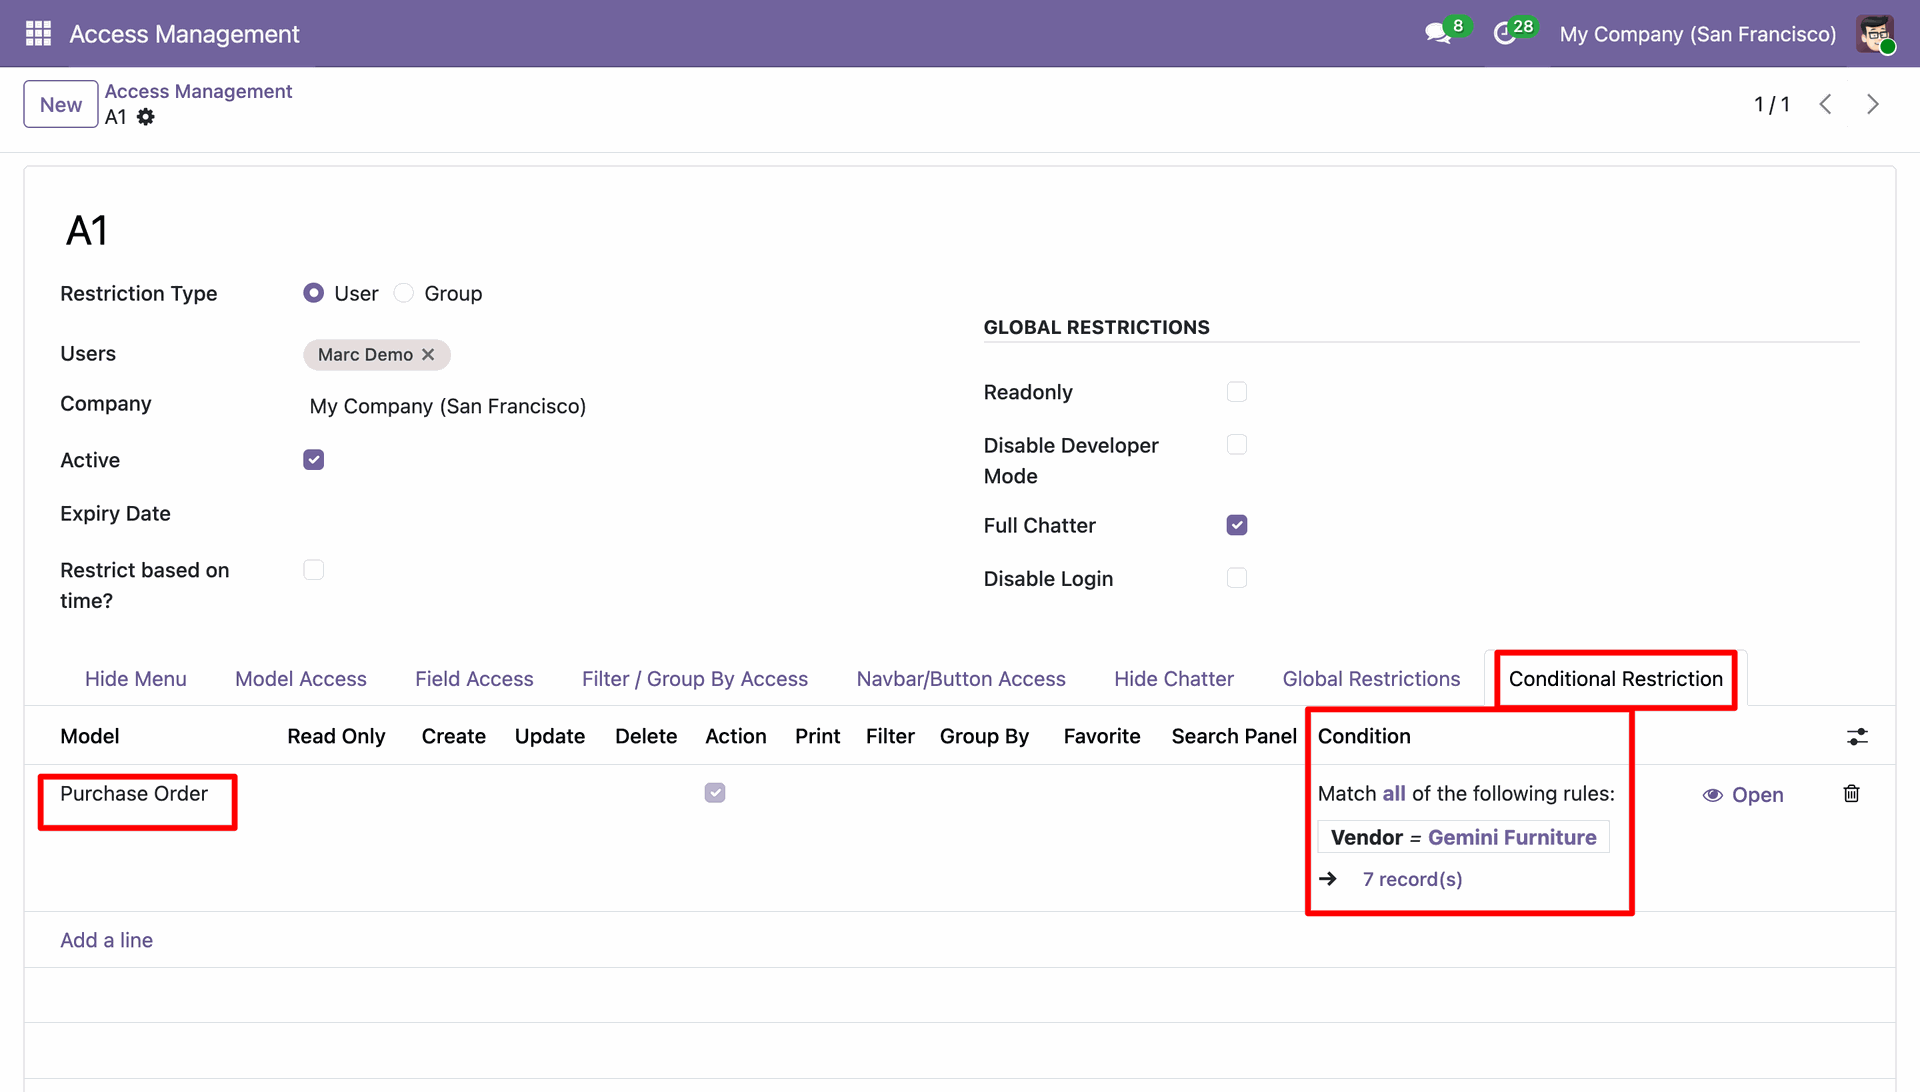Delete the Purchase Order row with trash icon
Viewport: 1920px width, 1092px height.
(1851, 794)
